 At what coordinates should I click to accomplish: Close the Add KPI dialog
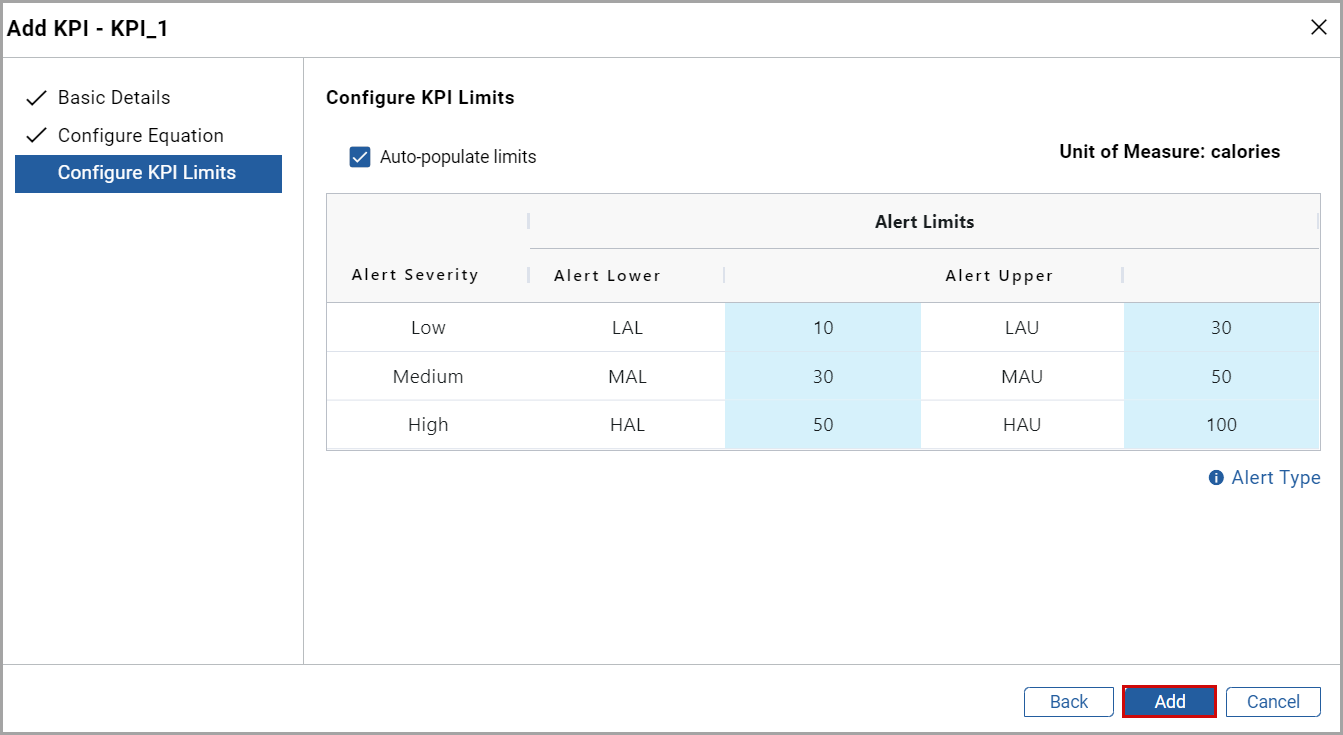coord(1318,27)
